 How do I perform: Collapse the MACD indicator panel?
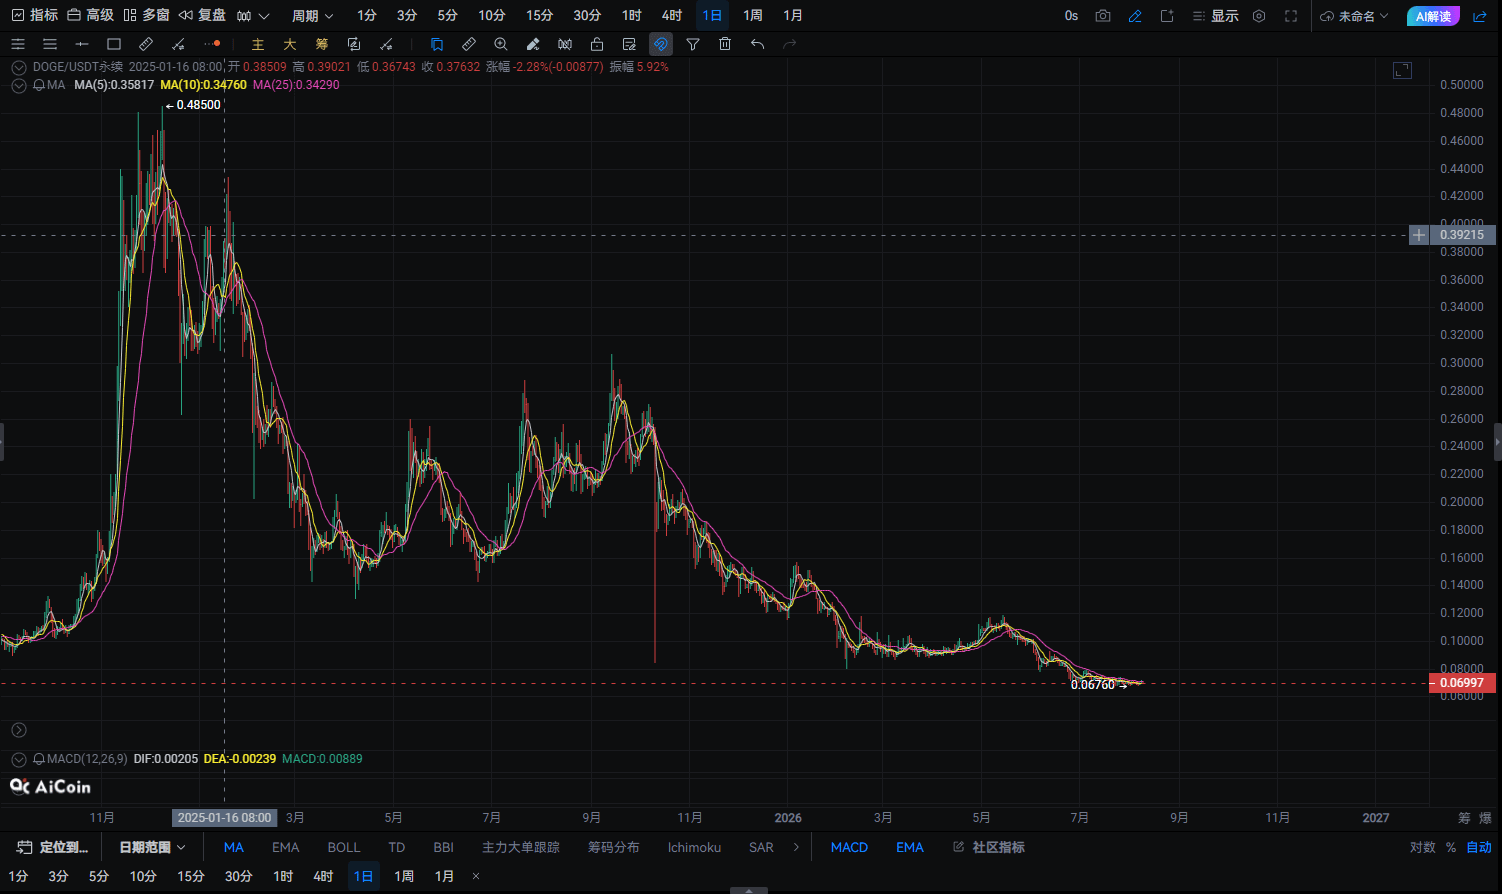point(18,759)
